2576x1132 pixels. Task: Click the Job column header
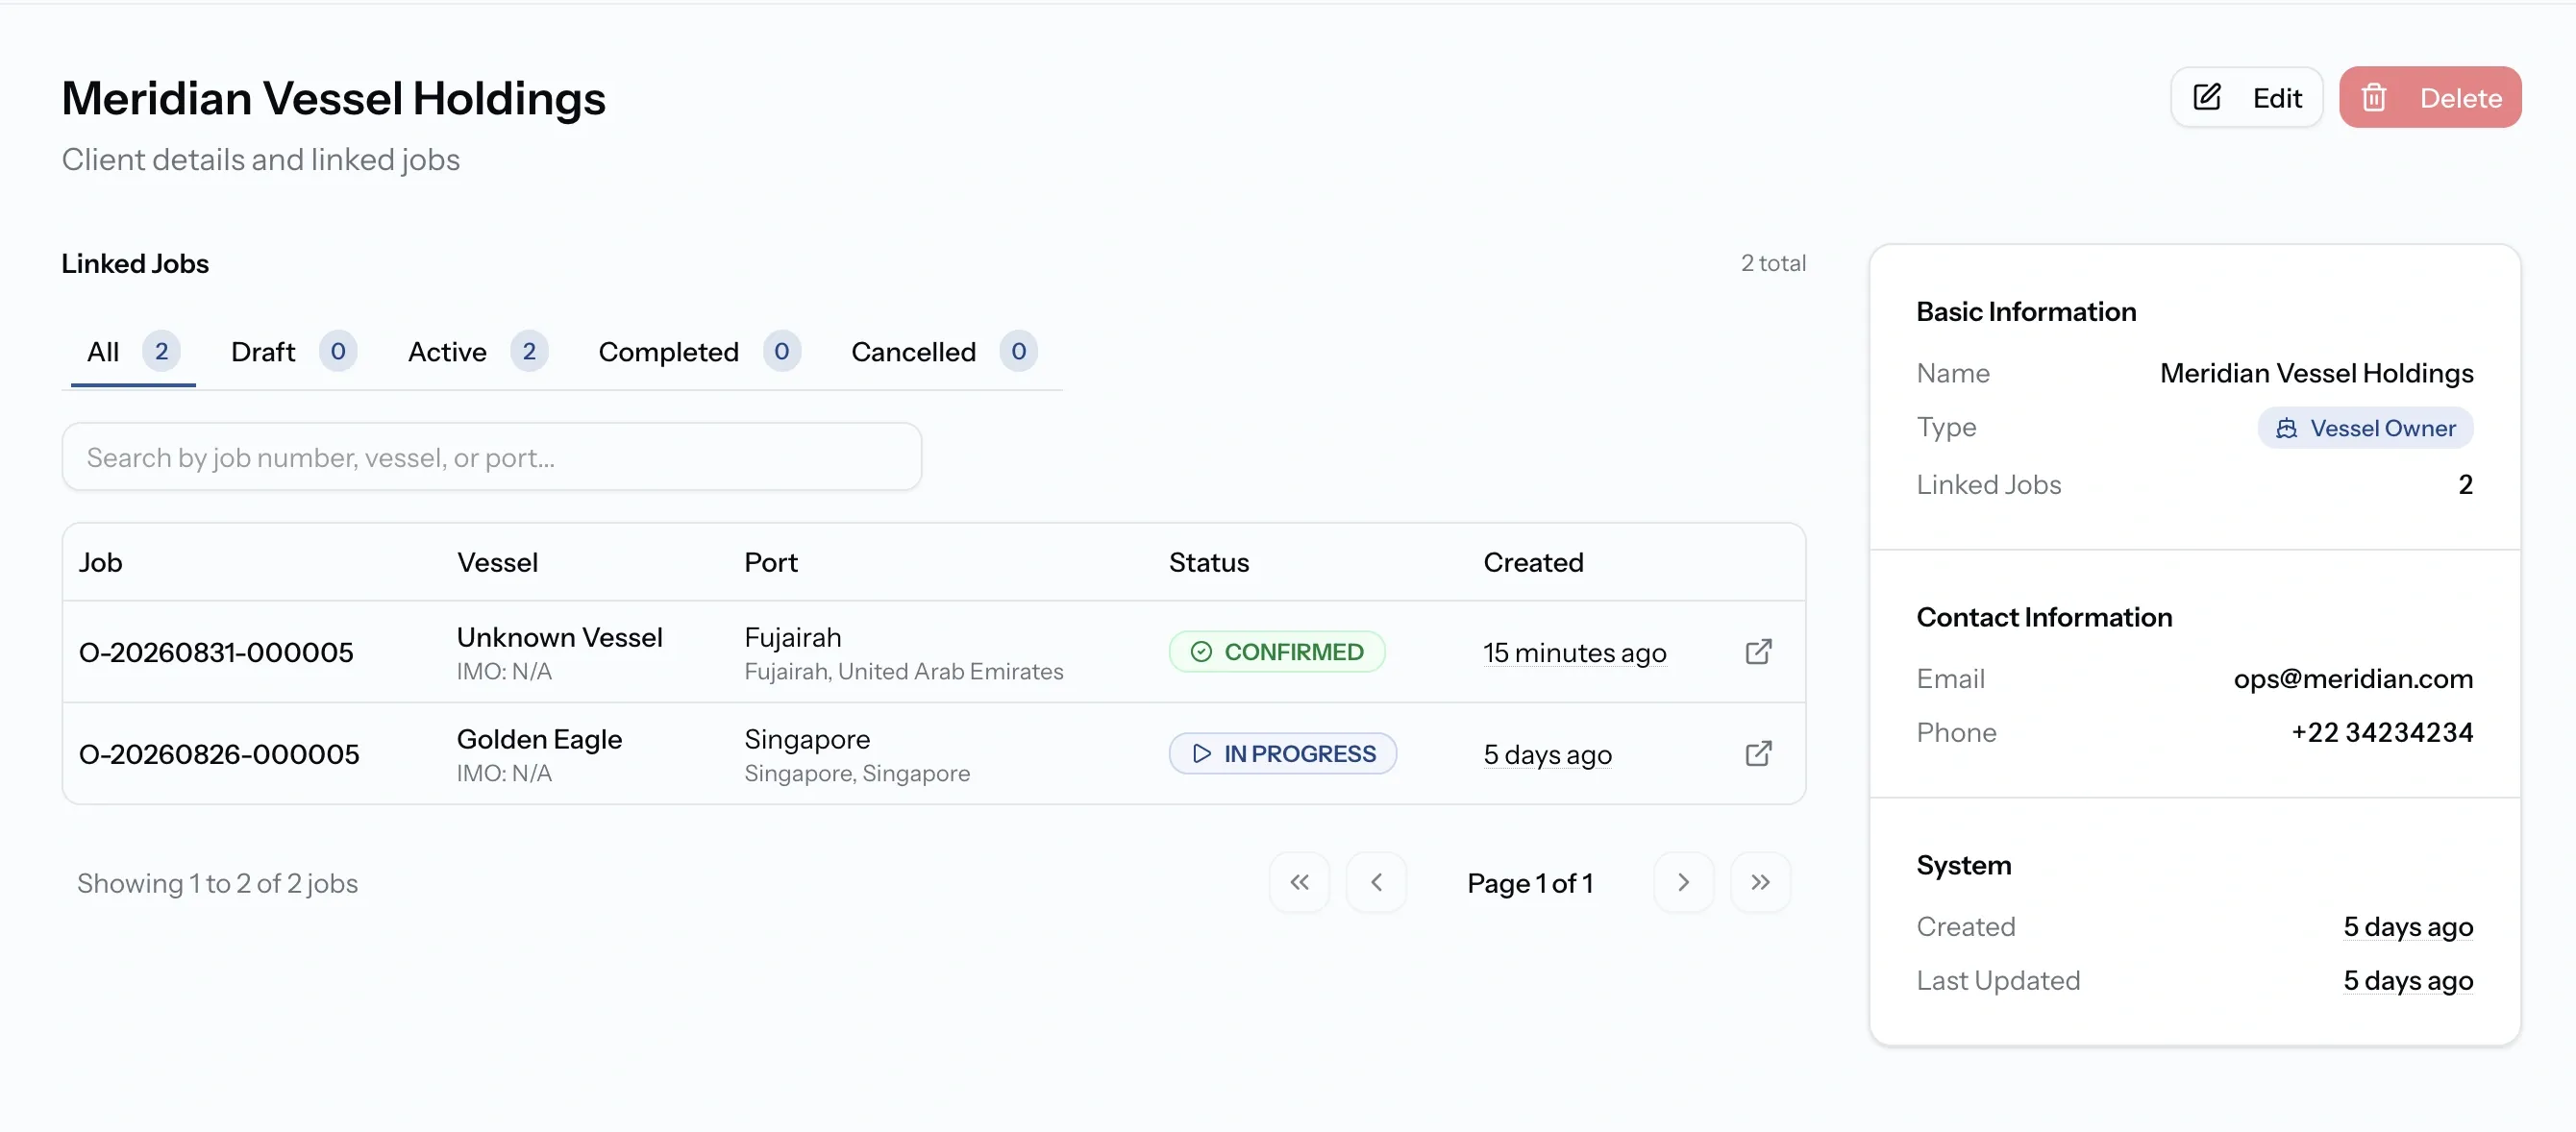tap(101, 562)
